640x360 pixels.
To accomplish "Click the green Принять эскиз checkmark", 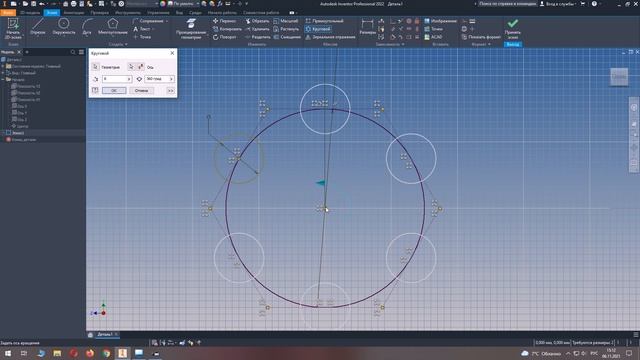I will pos(513,29).
